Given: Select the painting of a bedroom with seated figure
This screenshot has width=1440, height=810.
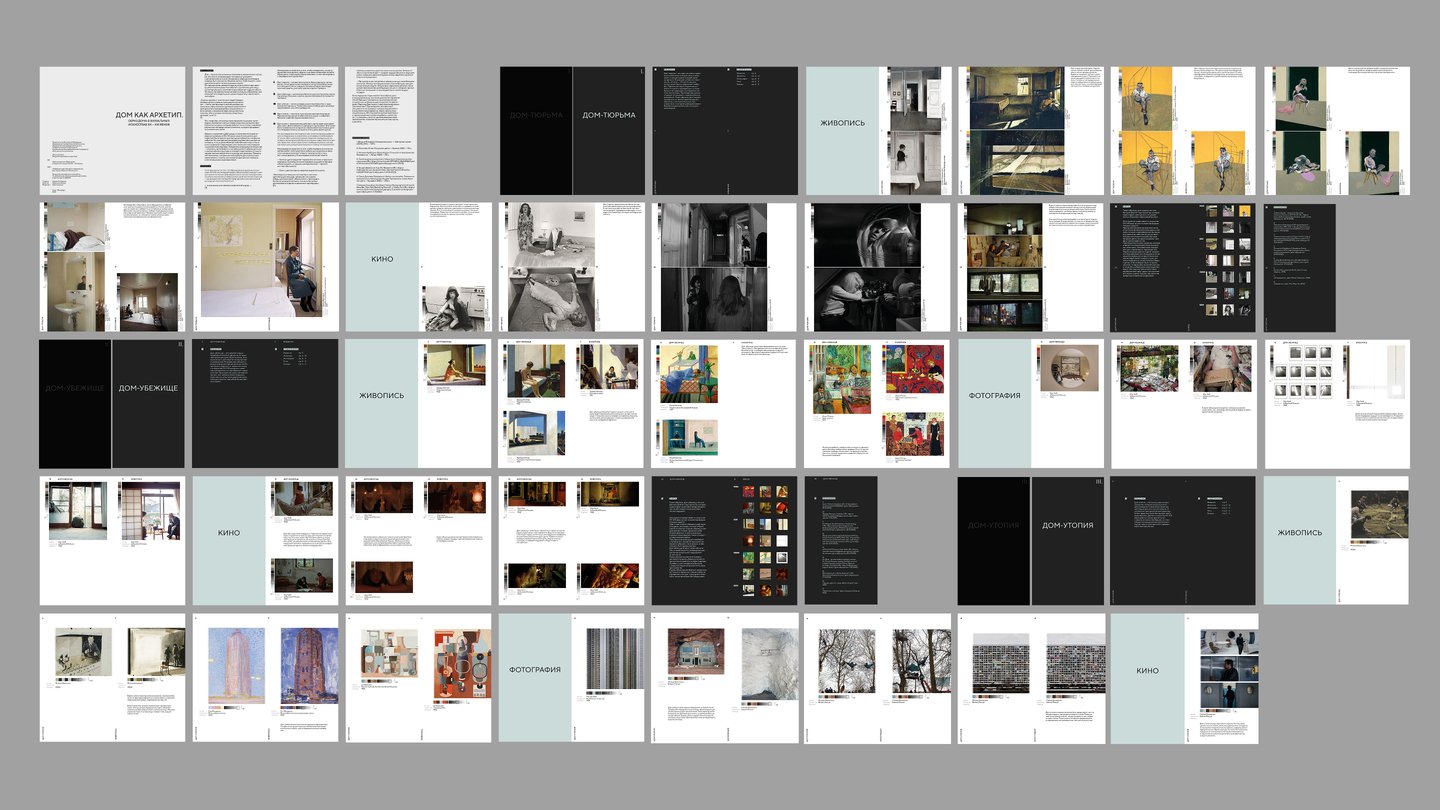Looking at the screenshot, I should (x=1015, y=98).
